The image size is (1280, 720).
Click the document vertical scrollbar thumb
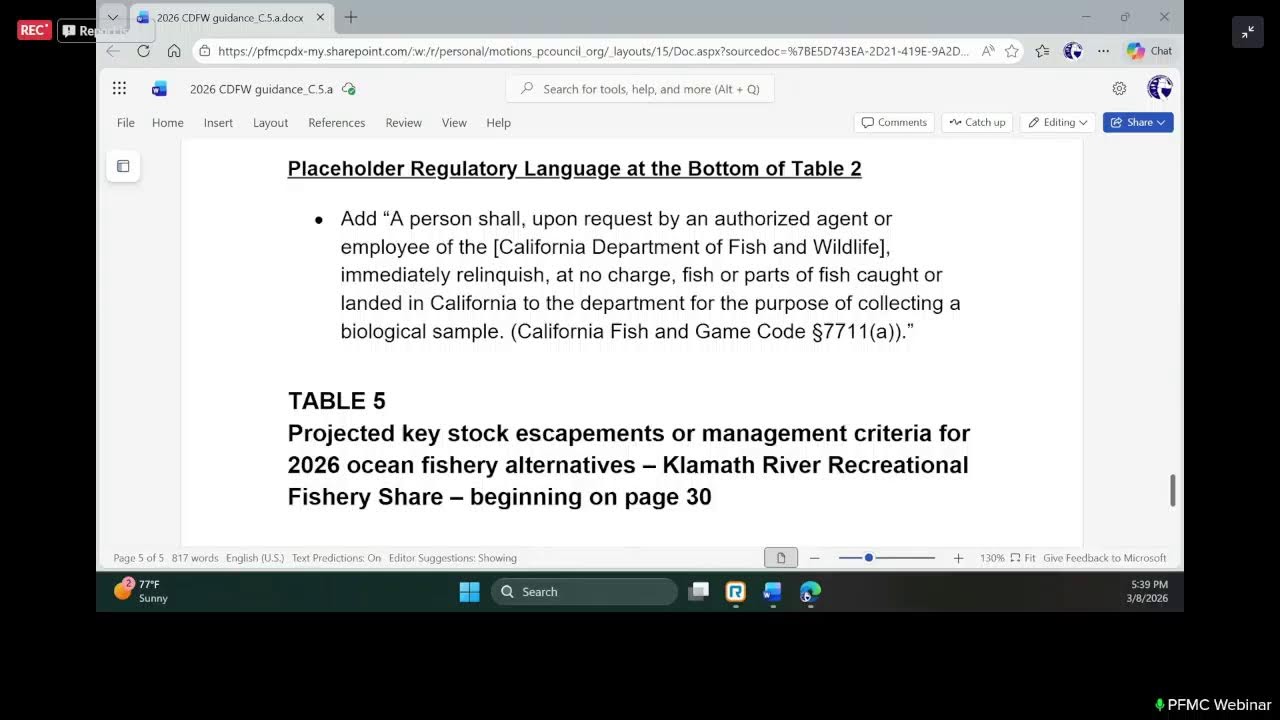[1172, 490]
